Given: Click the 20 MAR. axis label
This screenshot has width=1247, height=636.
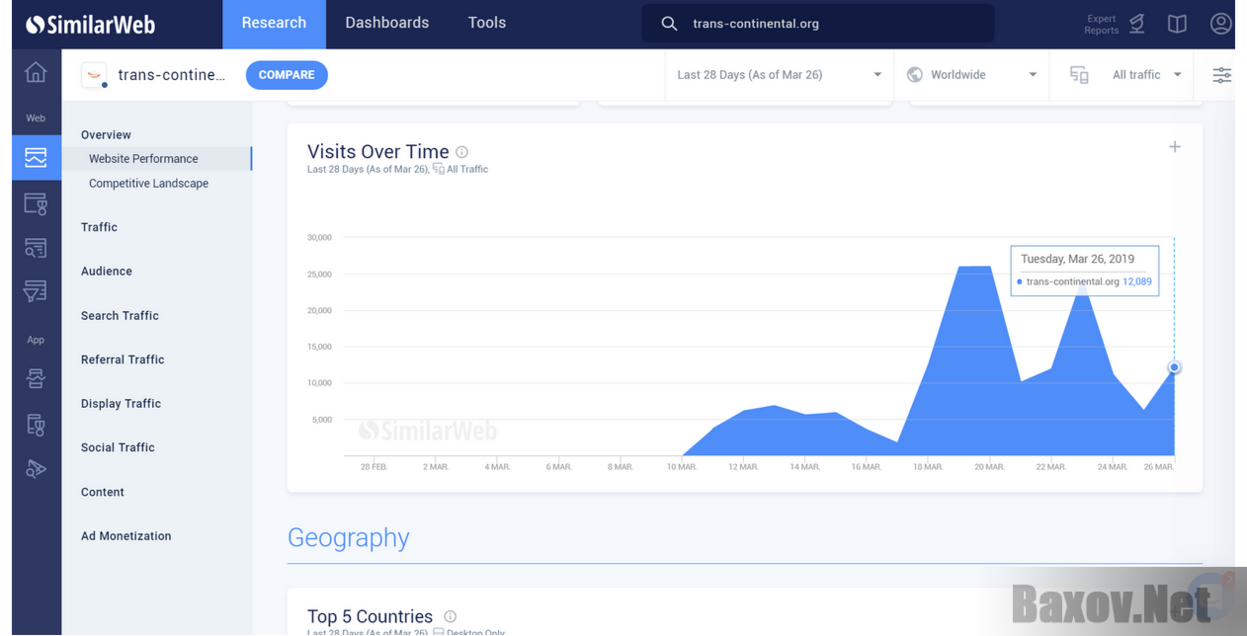Looking at the screenshot, I should (x=989, y=467).
